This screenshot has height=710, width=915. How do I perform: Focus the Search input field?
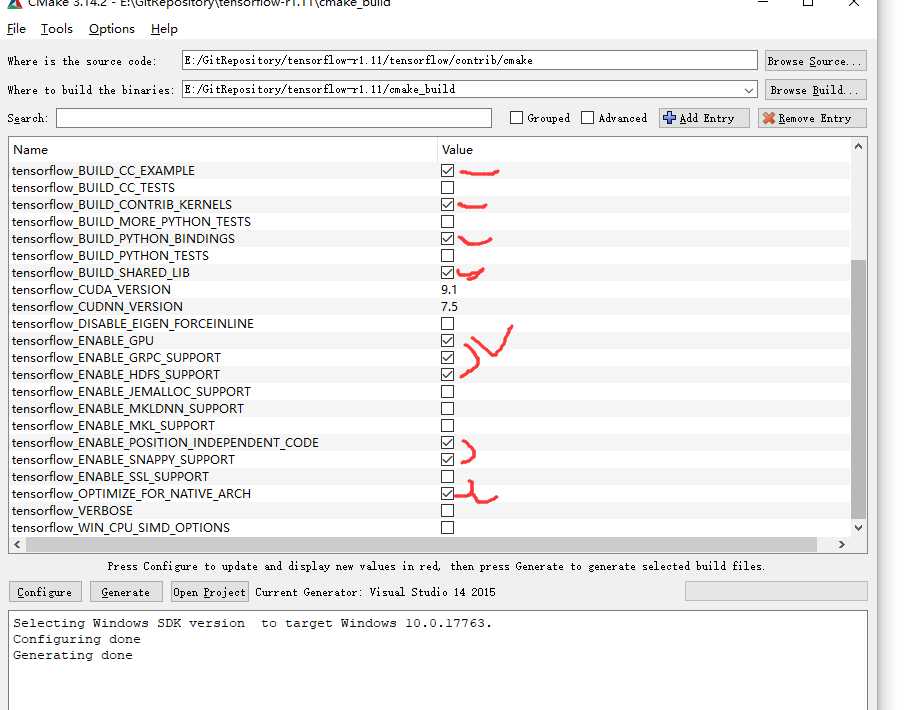(274, 118)
